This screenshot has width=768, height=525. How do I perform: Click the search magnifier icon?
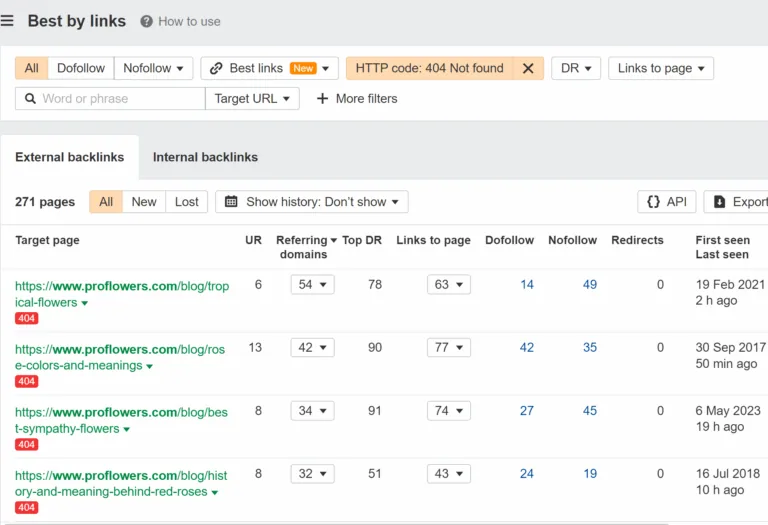click(x=30, y=98)
